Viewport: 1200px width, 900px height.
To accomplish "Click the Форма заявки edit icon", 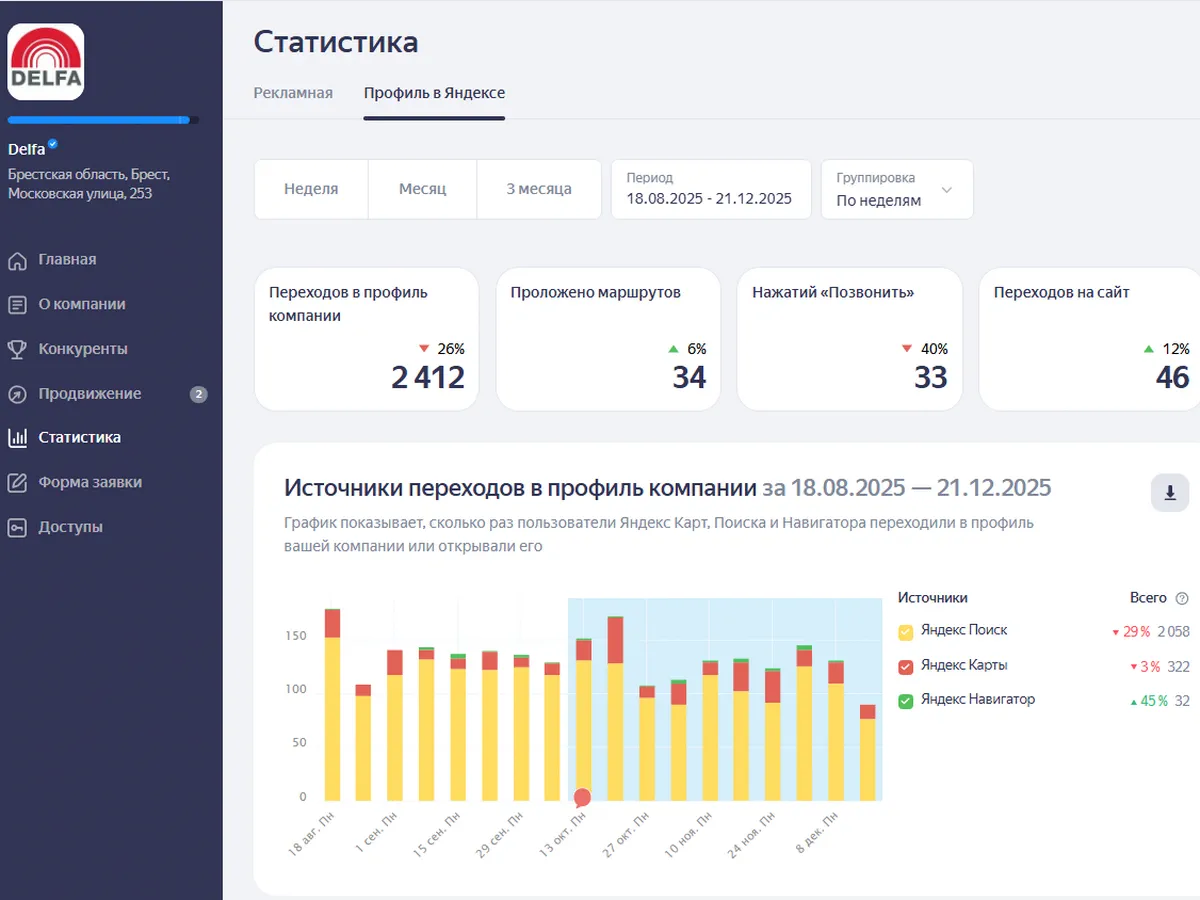I will (x=17, y=483).
